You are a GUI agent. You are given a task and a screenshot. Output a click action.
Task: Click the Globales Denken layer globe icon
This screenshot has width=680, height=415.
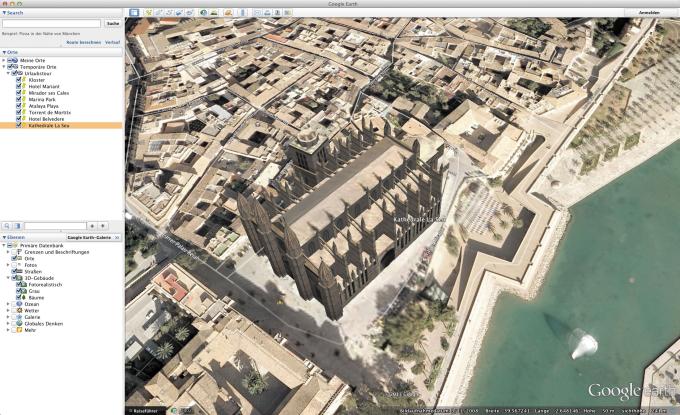20,324
